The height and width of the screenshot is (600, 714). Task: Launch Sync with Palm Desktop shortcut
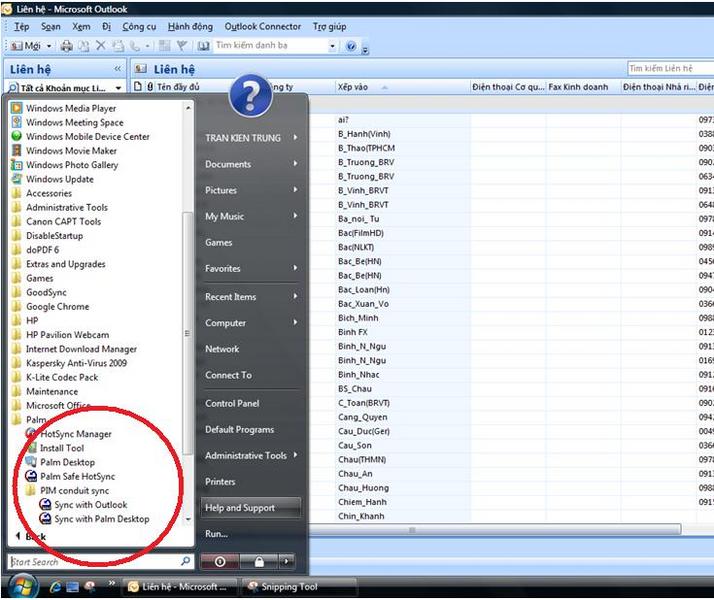click(101, 519)
